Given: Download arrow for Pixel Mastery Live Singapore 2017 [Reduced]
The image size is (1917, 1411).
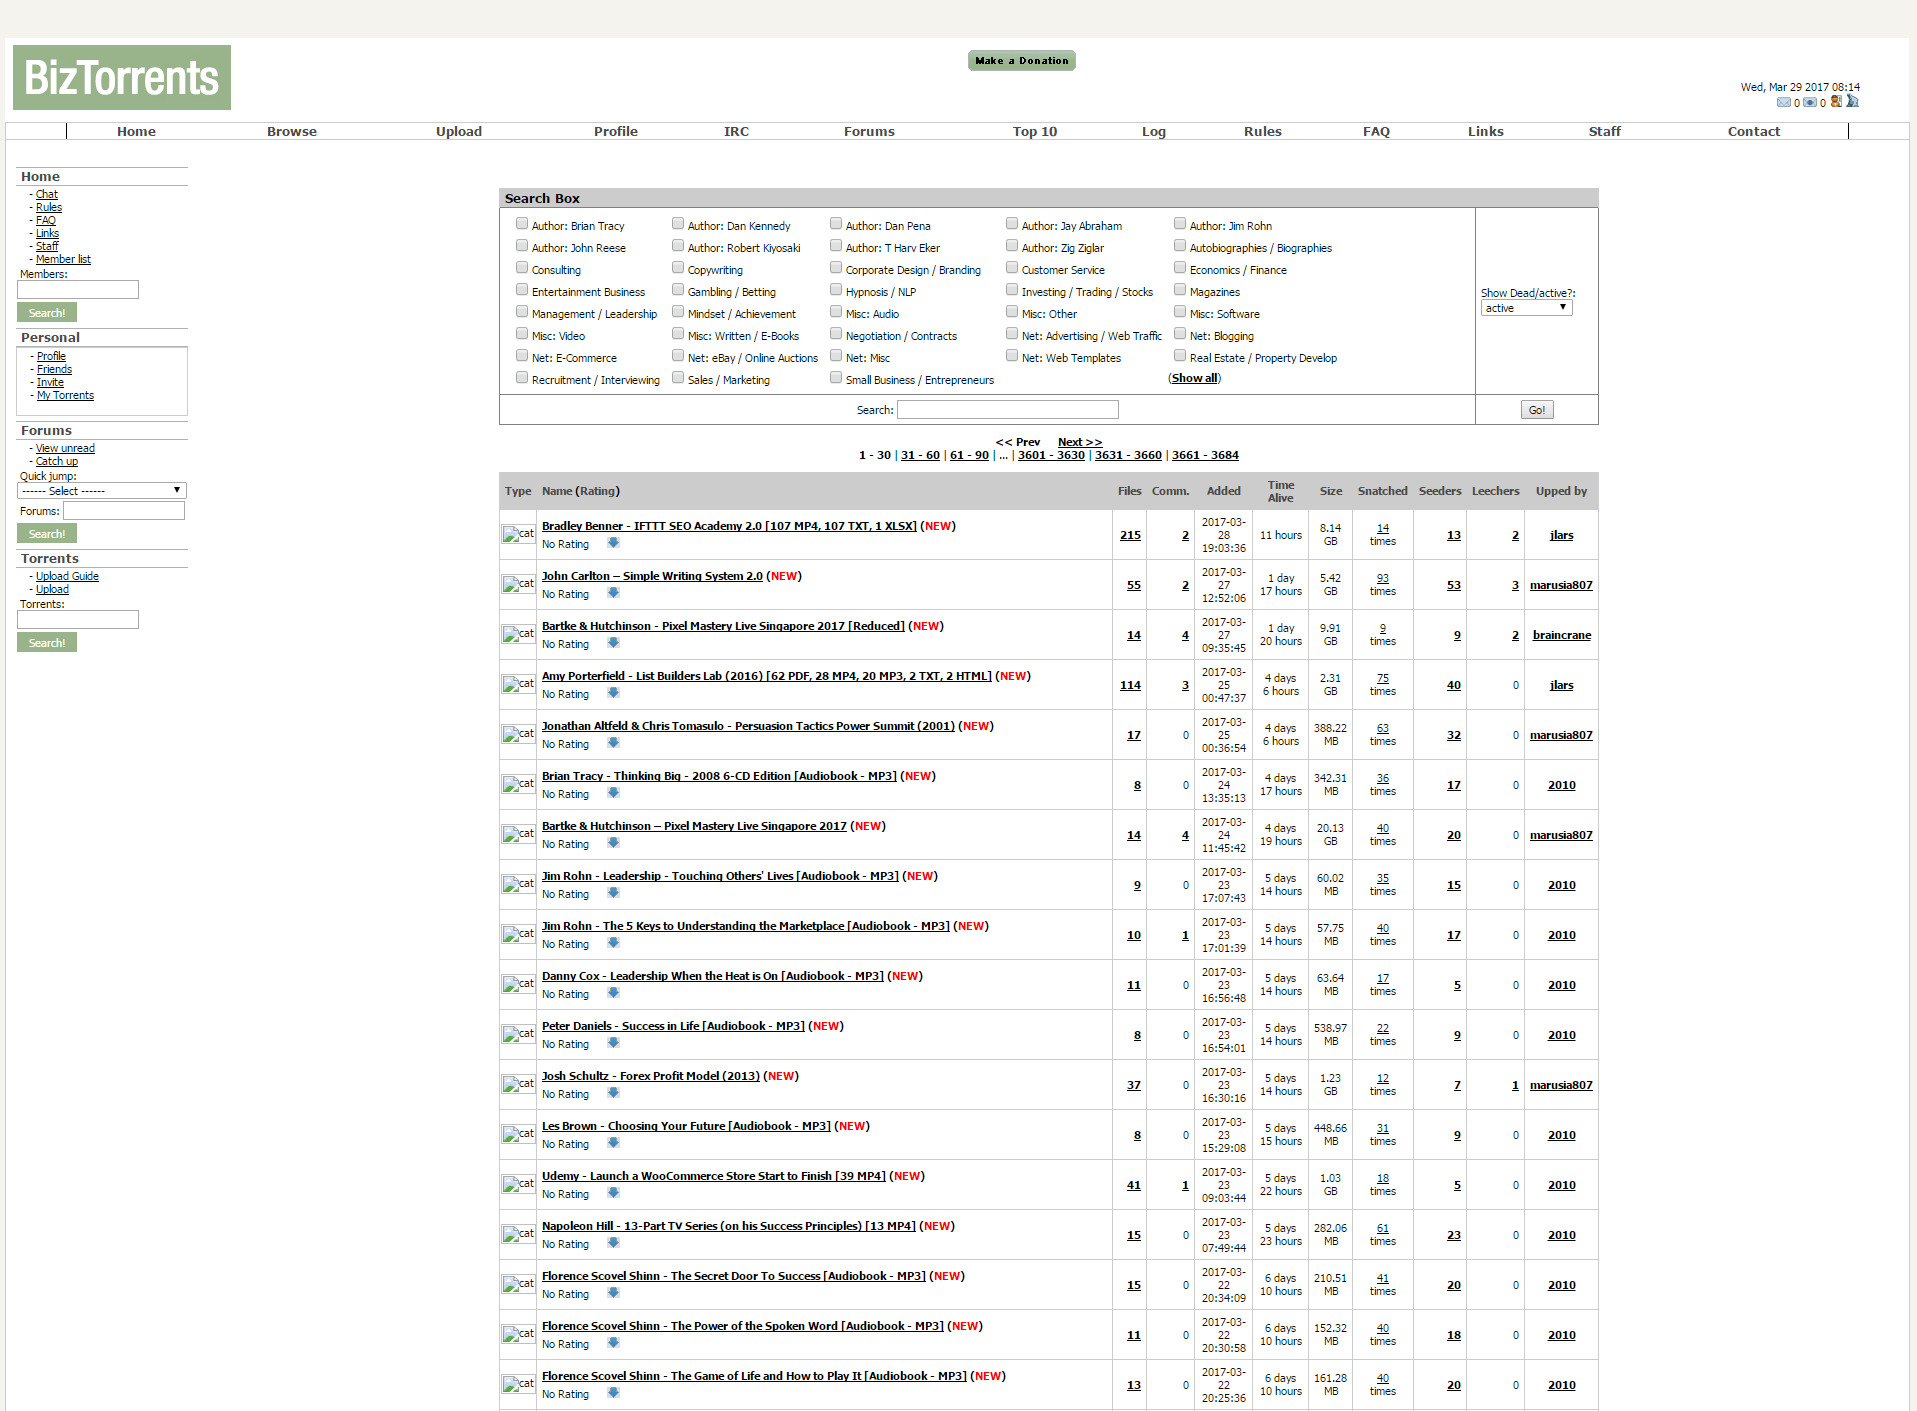Looking at the screenshot, I should [613, 643].
